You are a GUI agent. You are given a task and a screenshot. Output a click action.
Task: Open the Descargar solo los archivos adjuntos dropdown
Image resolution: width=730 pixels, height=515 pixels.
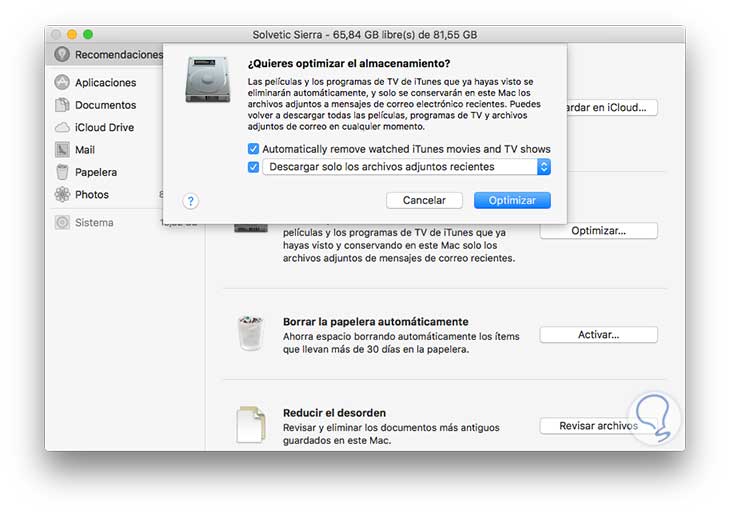pos(406,167)
